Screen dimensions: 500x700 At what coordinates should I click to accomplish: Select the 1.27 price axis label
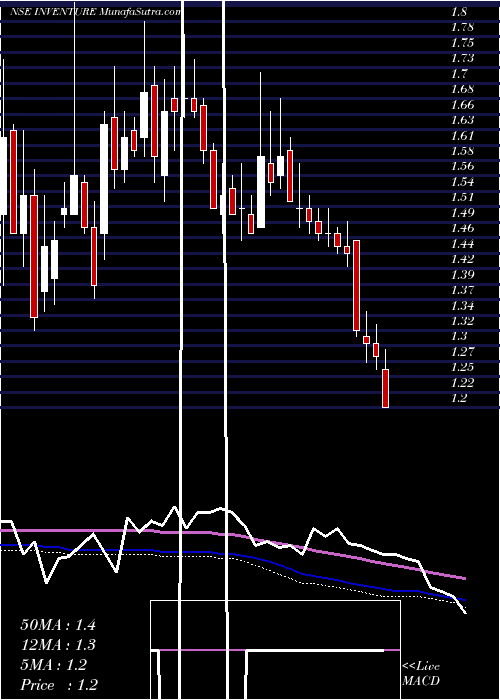(x=462, y=352)
